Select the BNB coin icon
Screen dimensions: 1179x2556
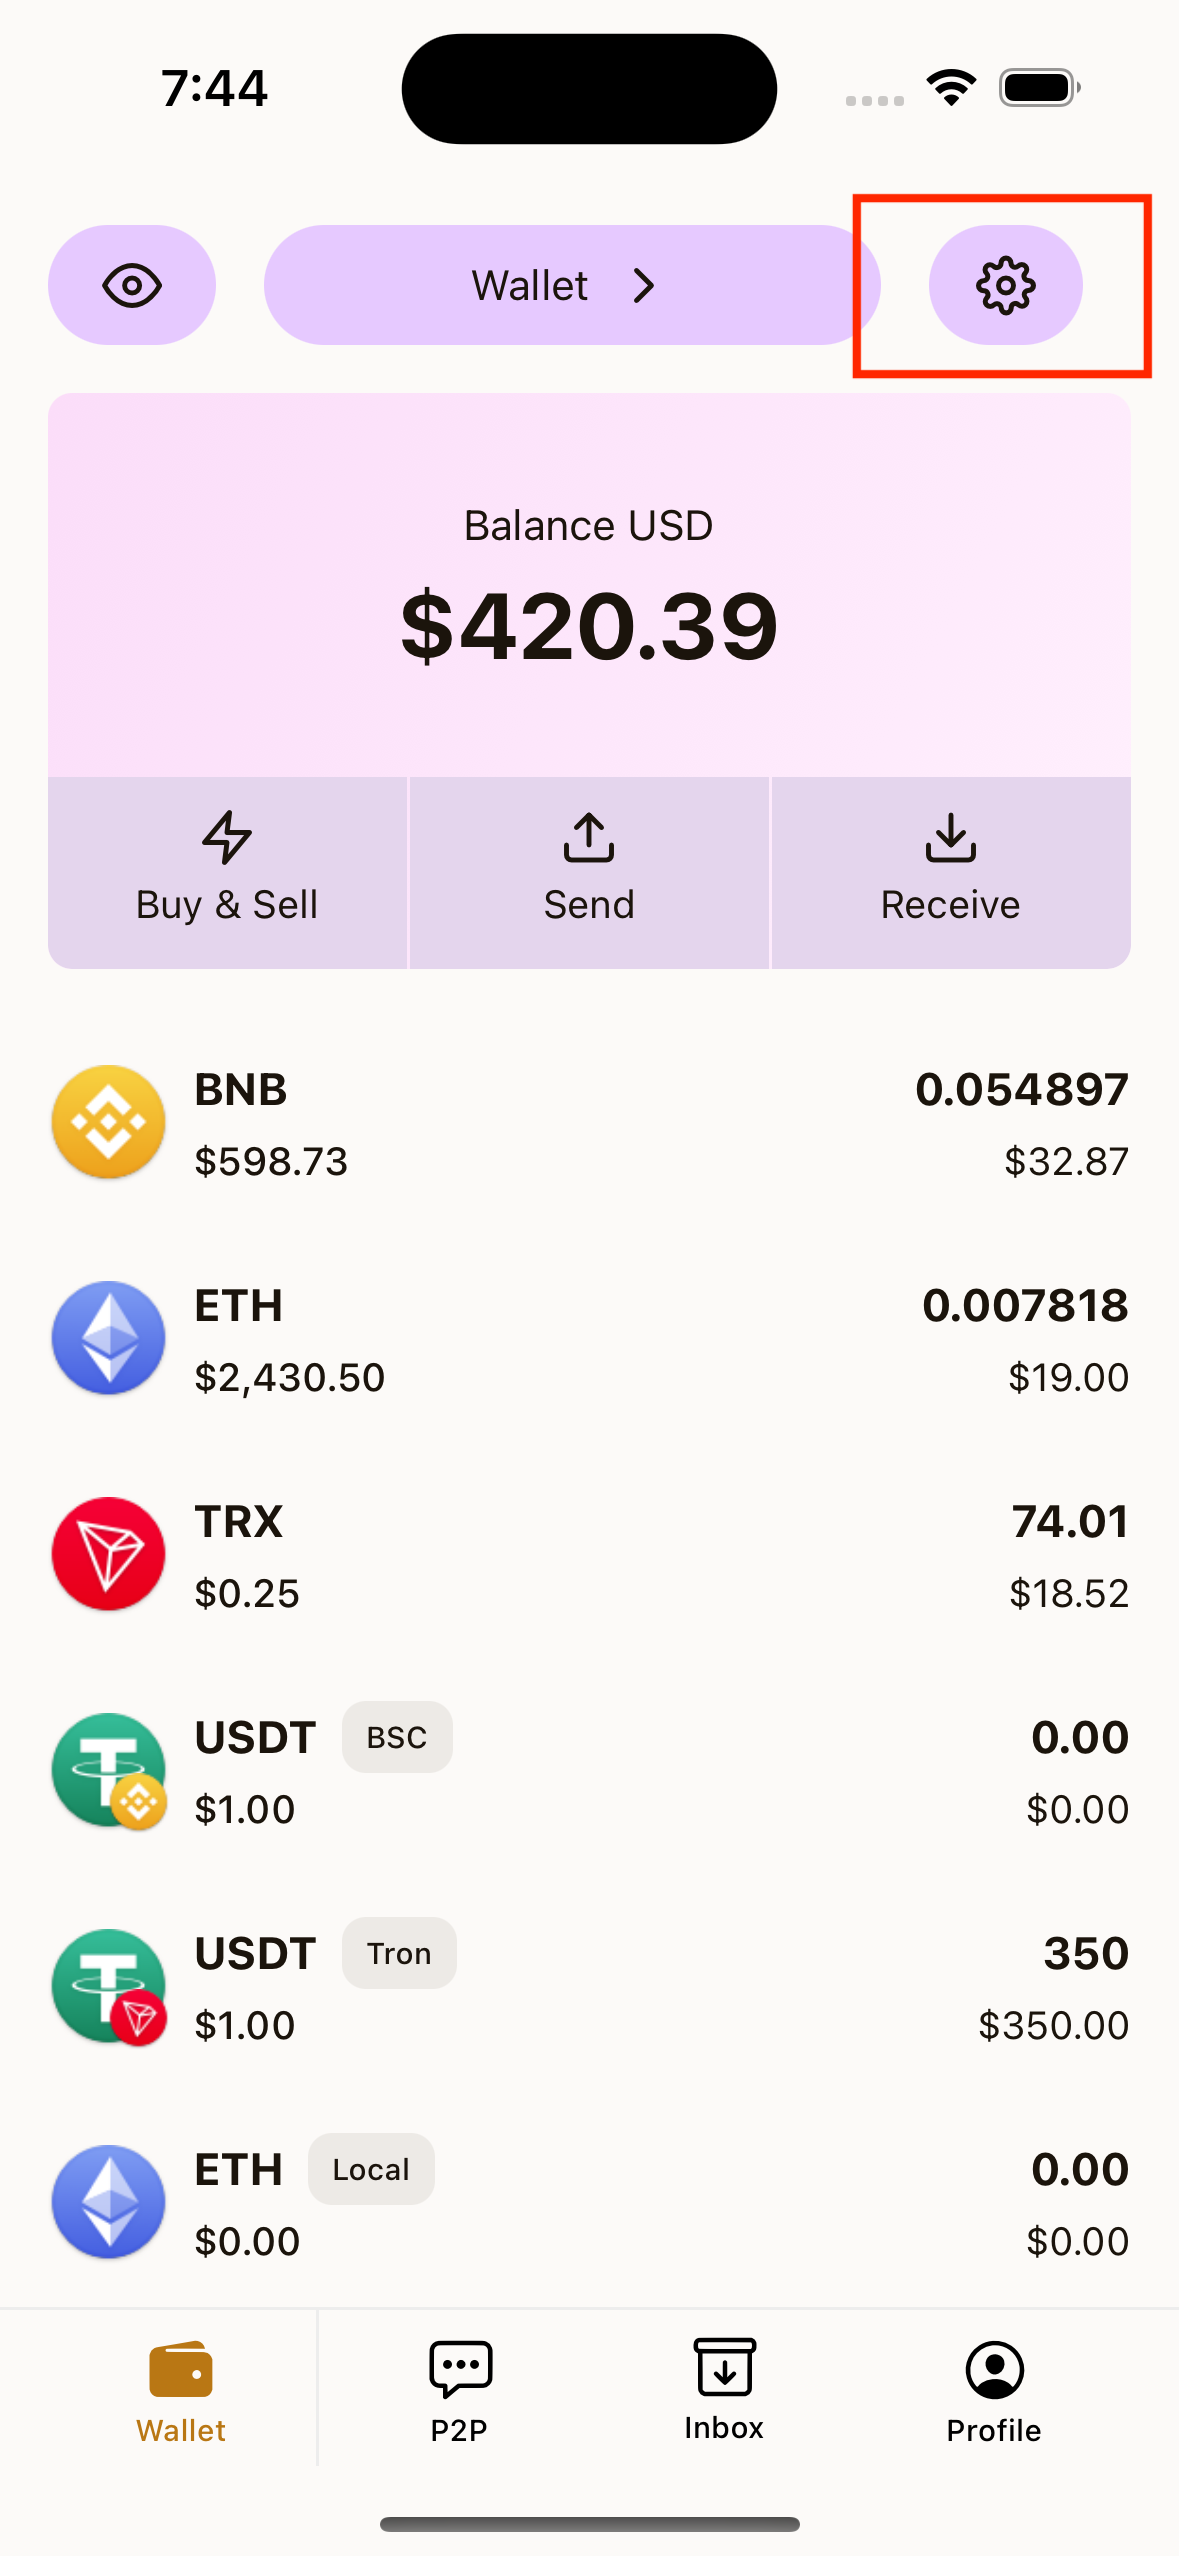click(x=108, y=1122)
